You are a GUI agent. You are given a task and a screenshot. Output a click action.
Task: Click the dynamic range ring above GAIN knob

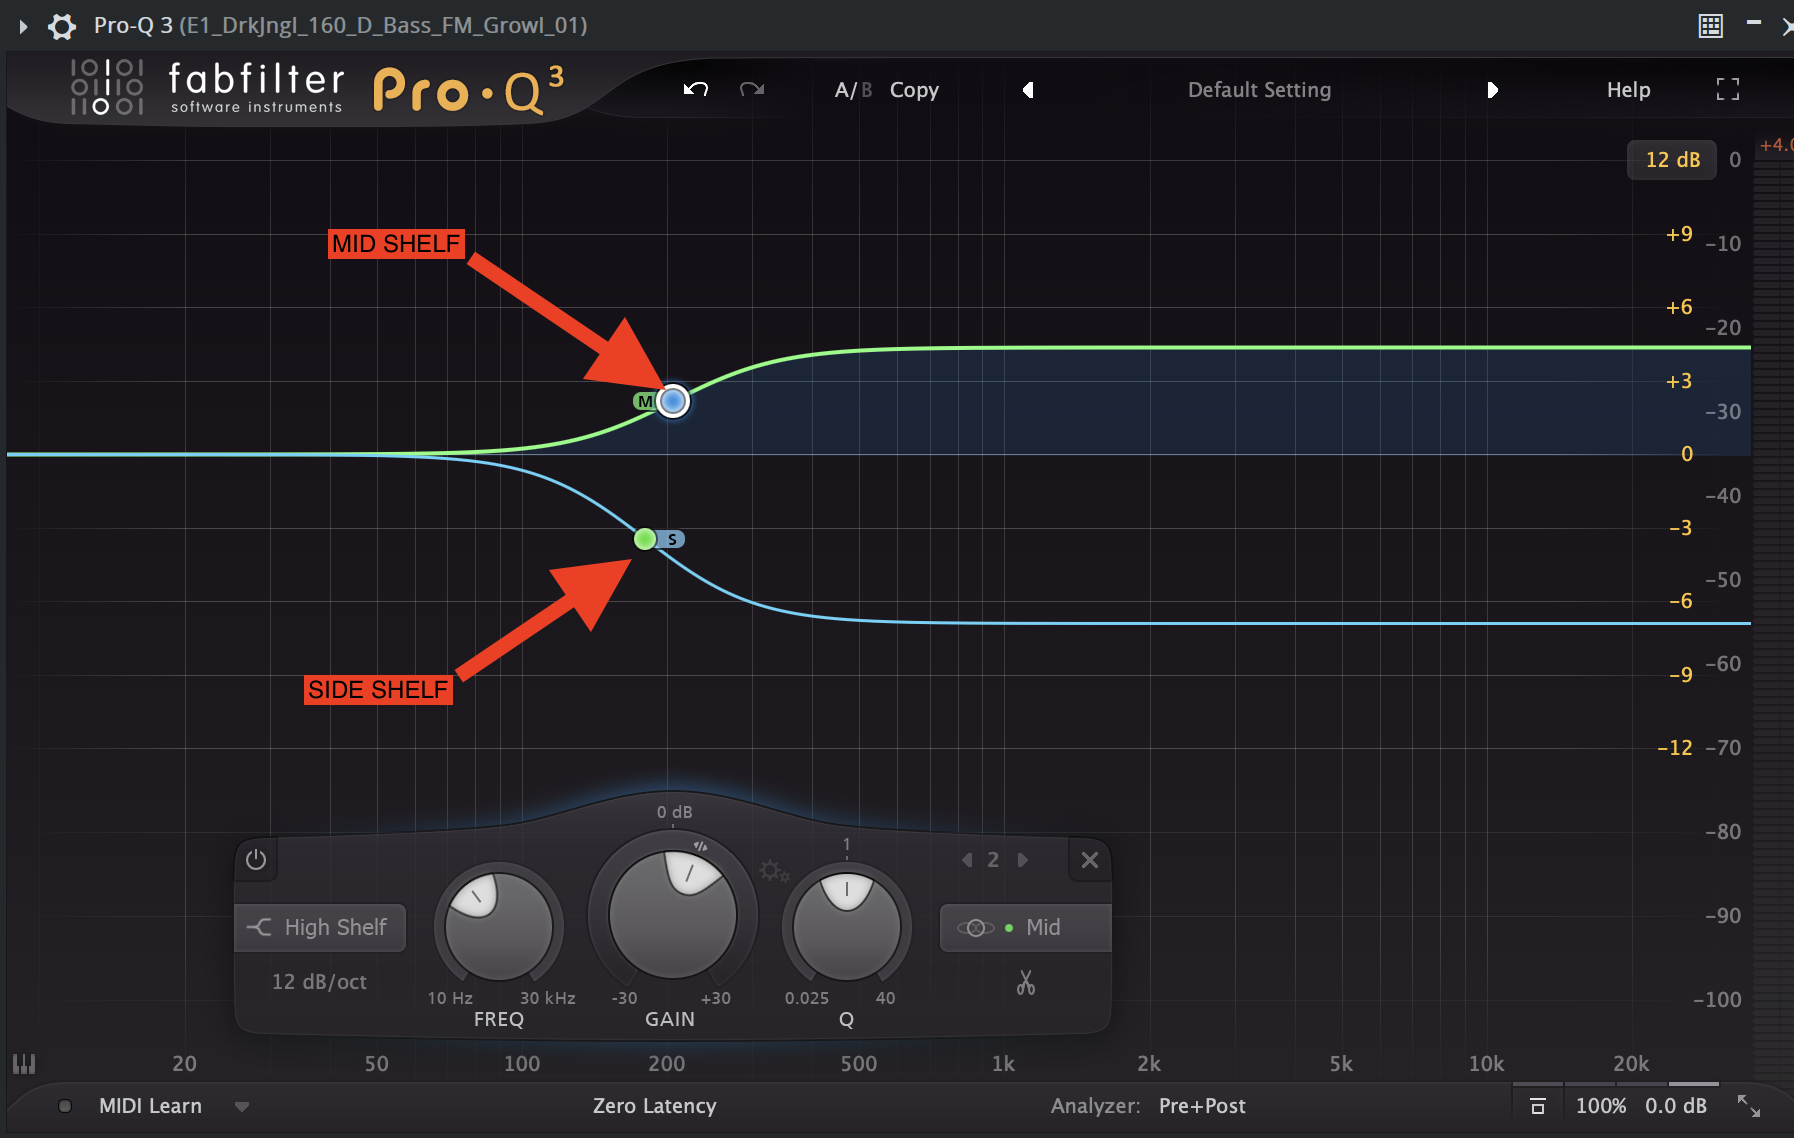700,846
